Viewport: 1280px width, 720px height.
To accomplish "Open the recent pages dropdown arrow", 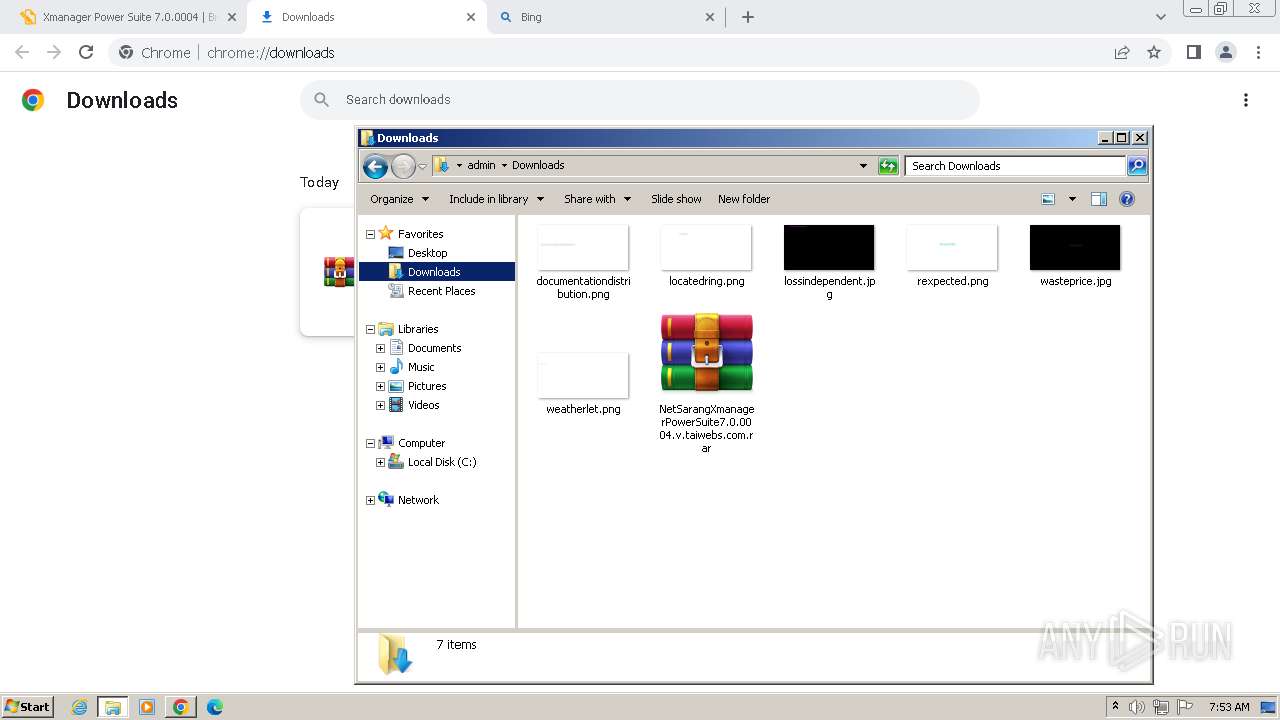I will click(423, 166).
